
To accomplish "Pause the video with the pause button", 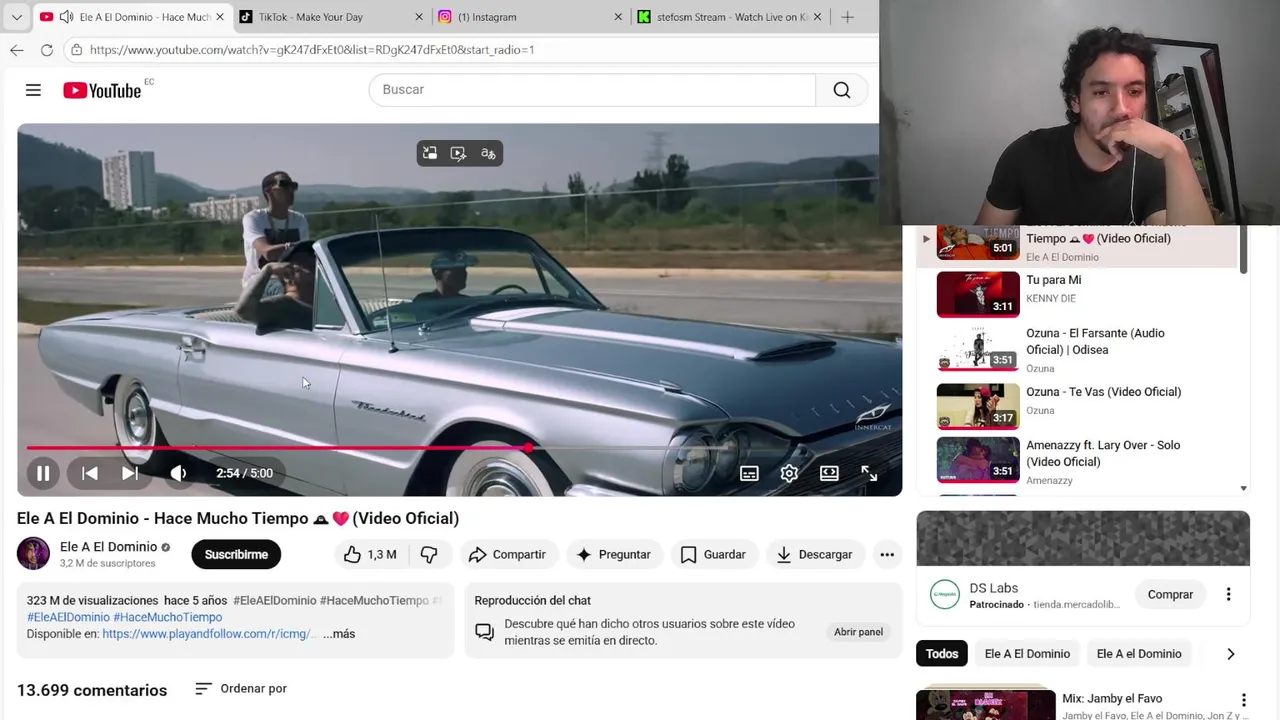I will pos(43,473).
